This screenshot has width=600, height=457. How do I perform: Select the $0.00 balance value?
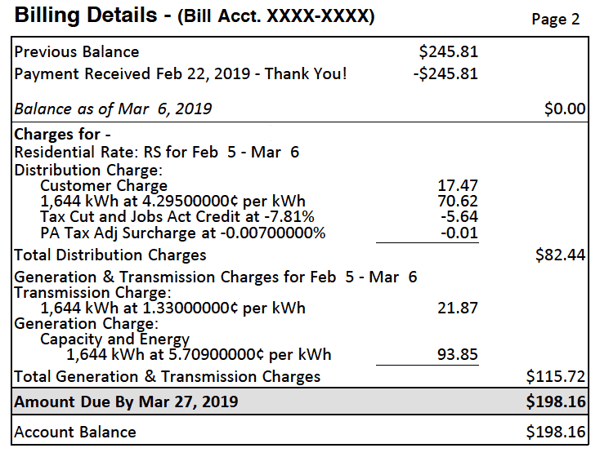click(564, 109)
